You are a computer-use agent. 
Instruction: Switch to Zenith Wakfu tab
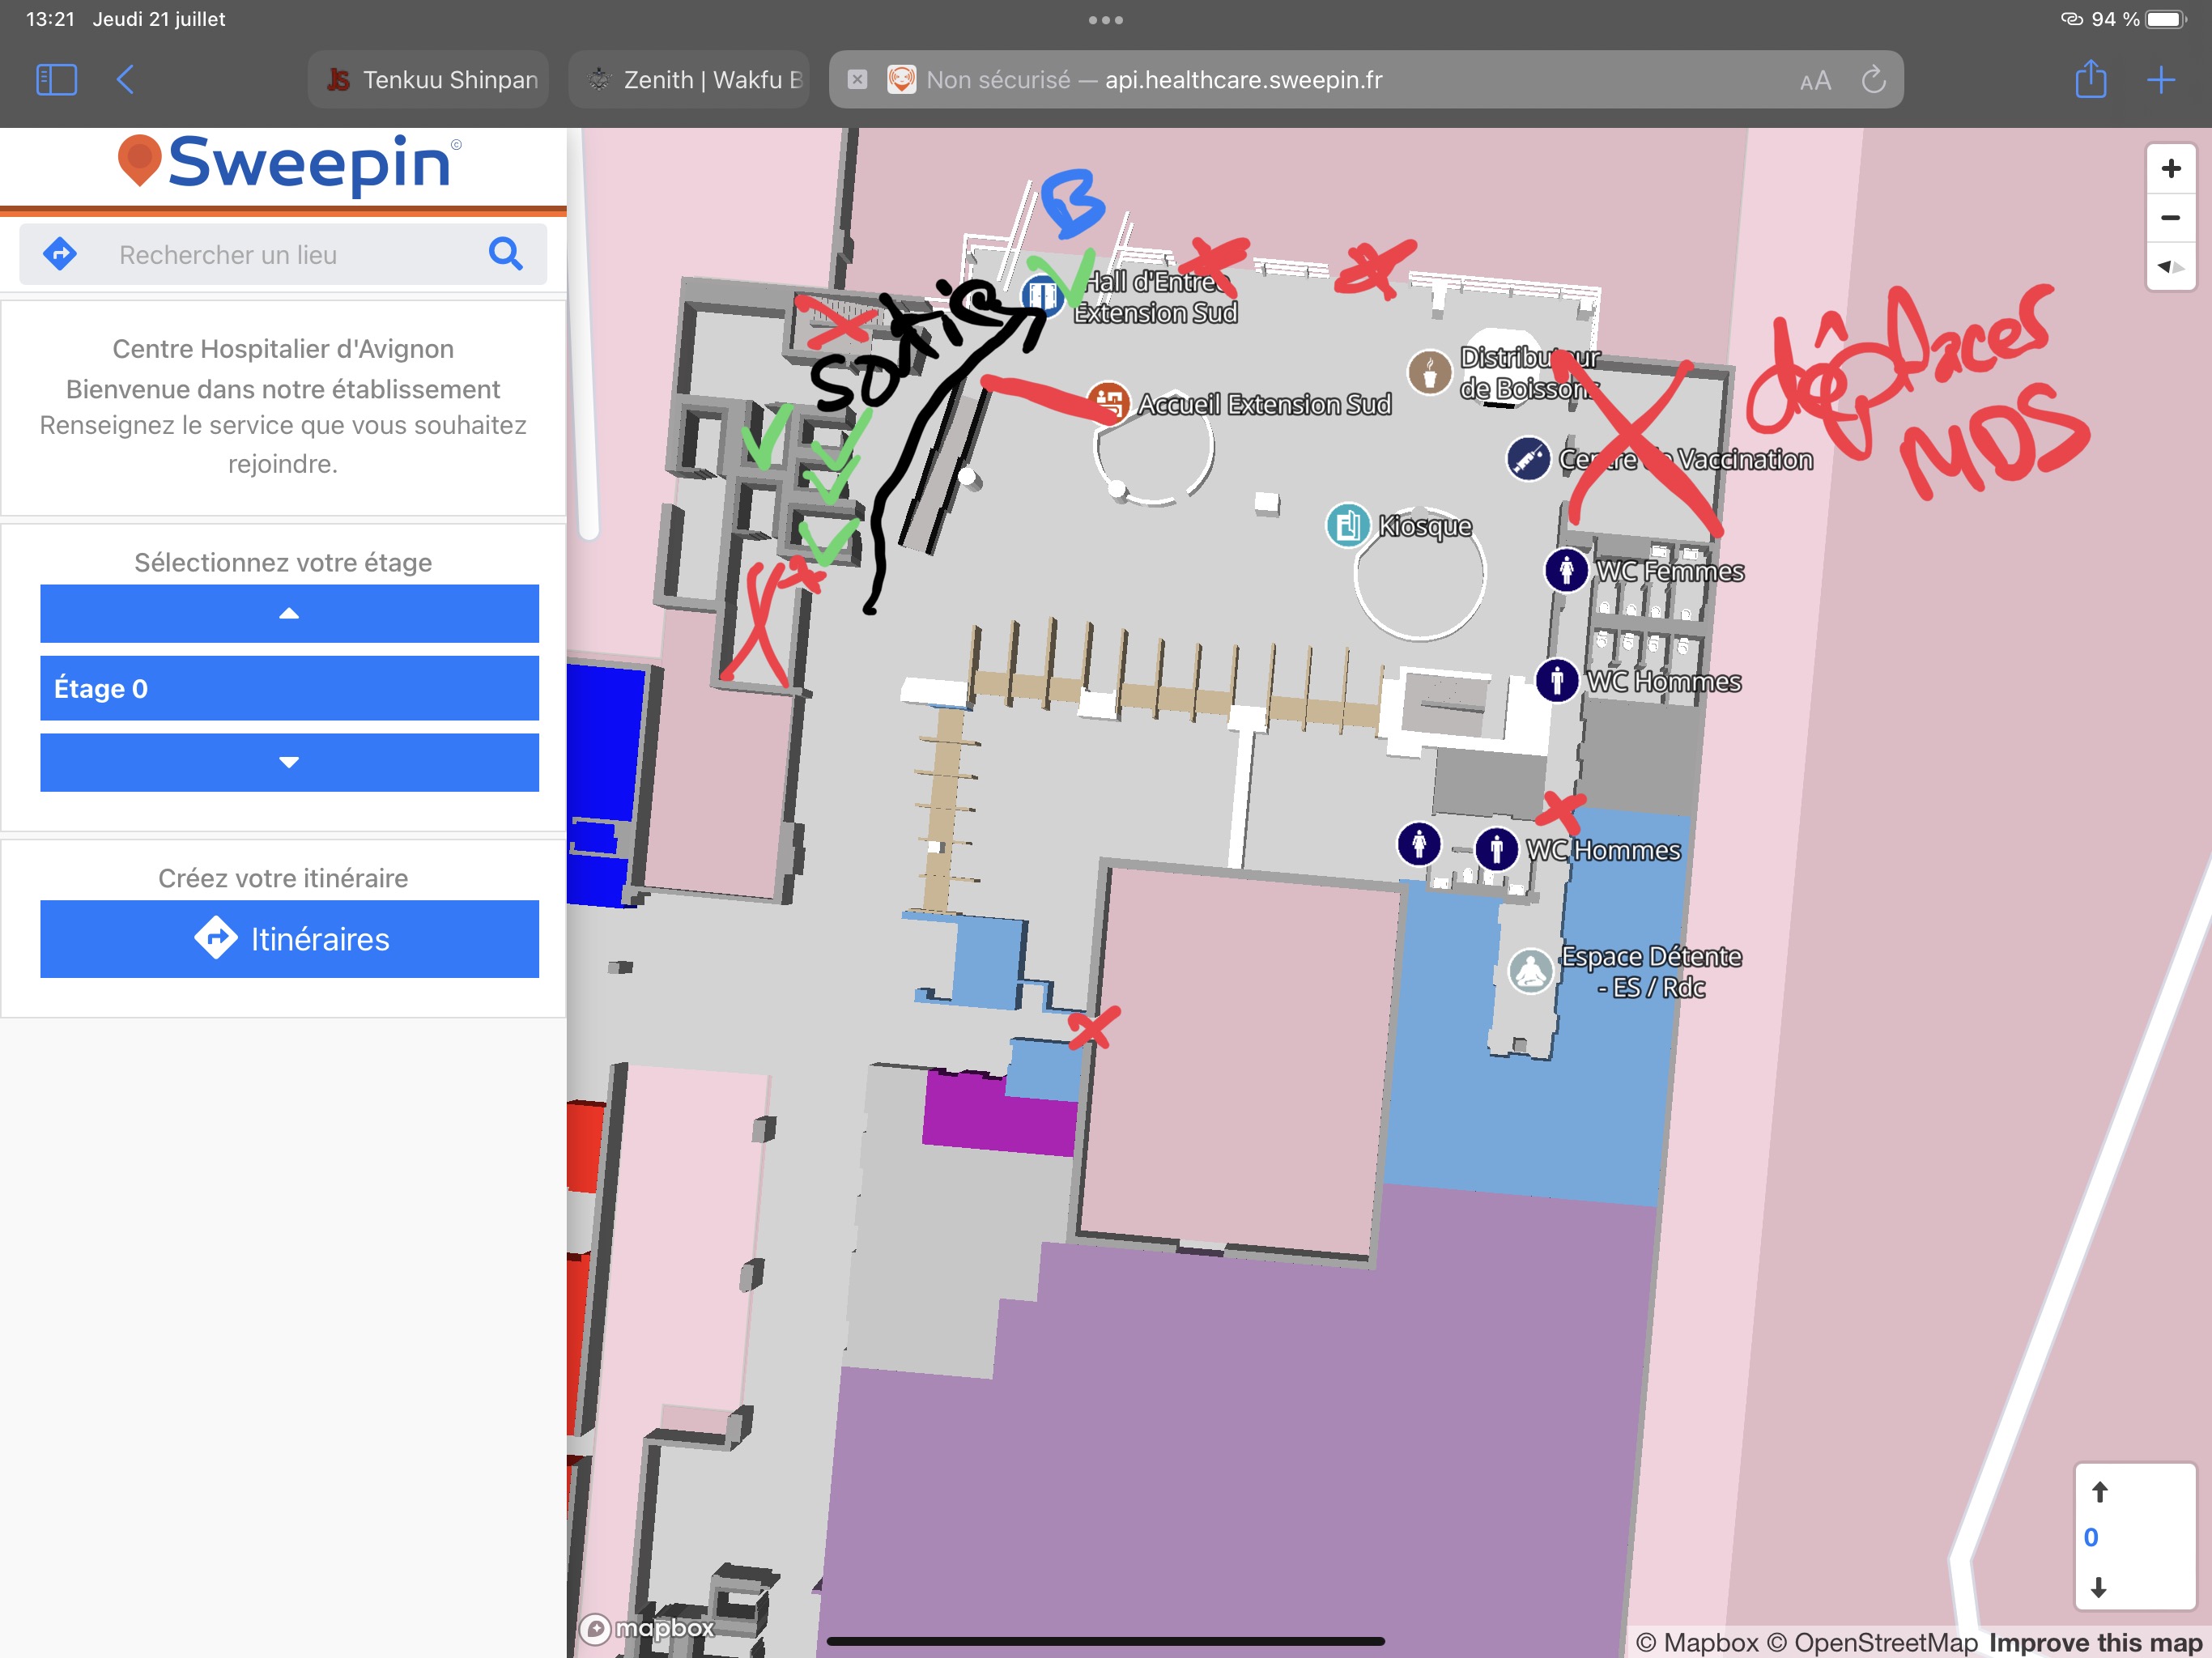tap(689, 79)
